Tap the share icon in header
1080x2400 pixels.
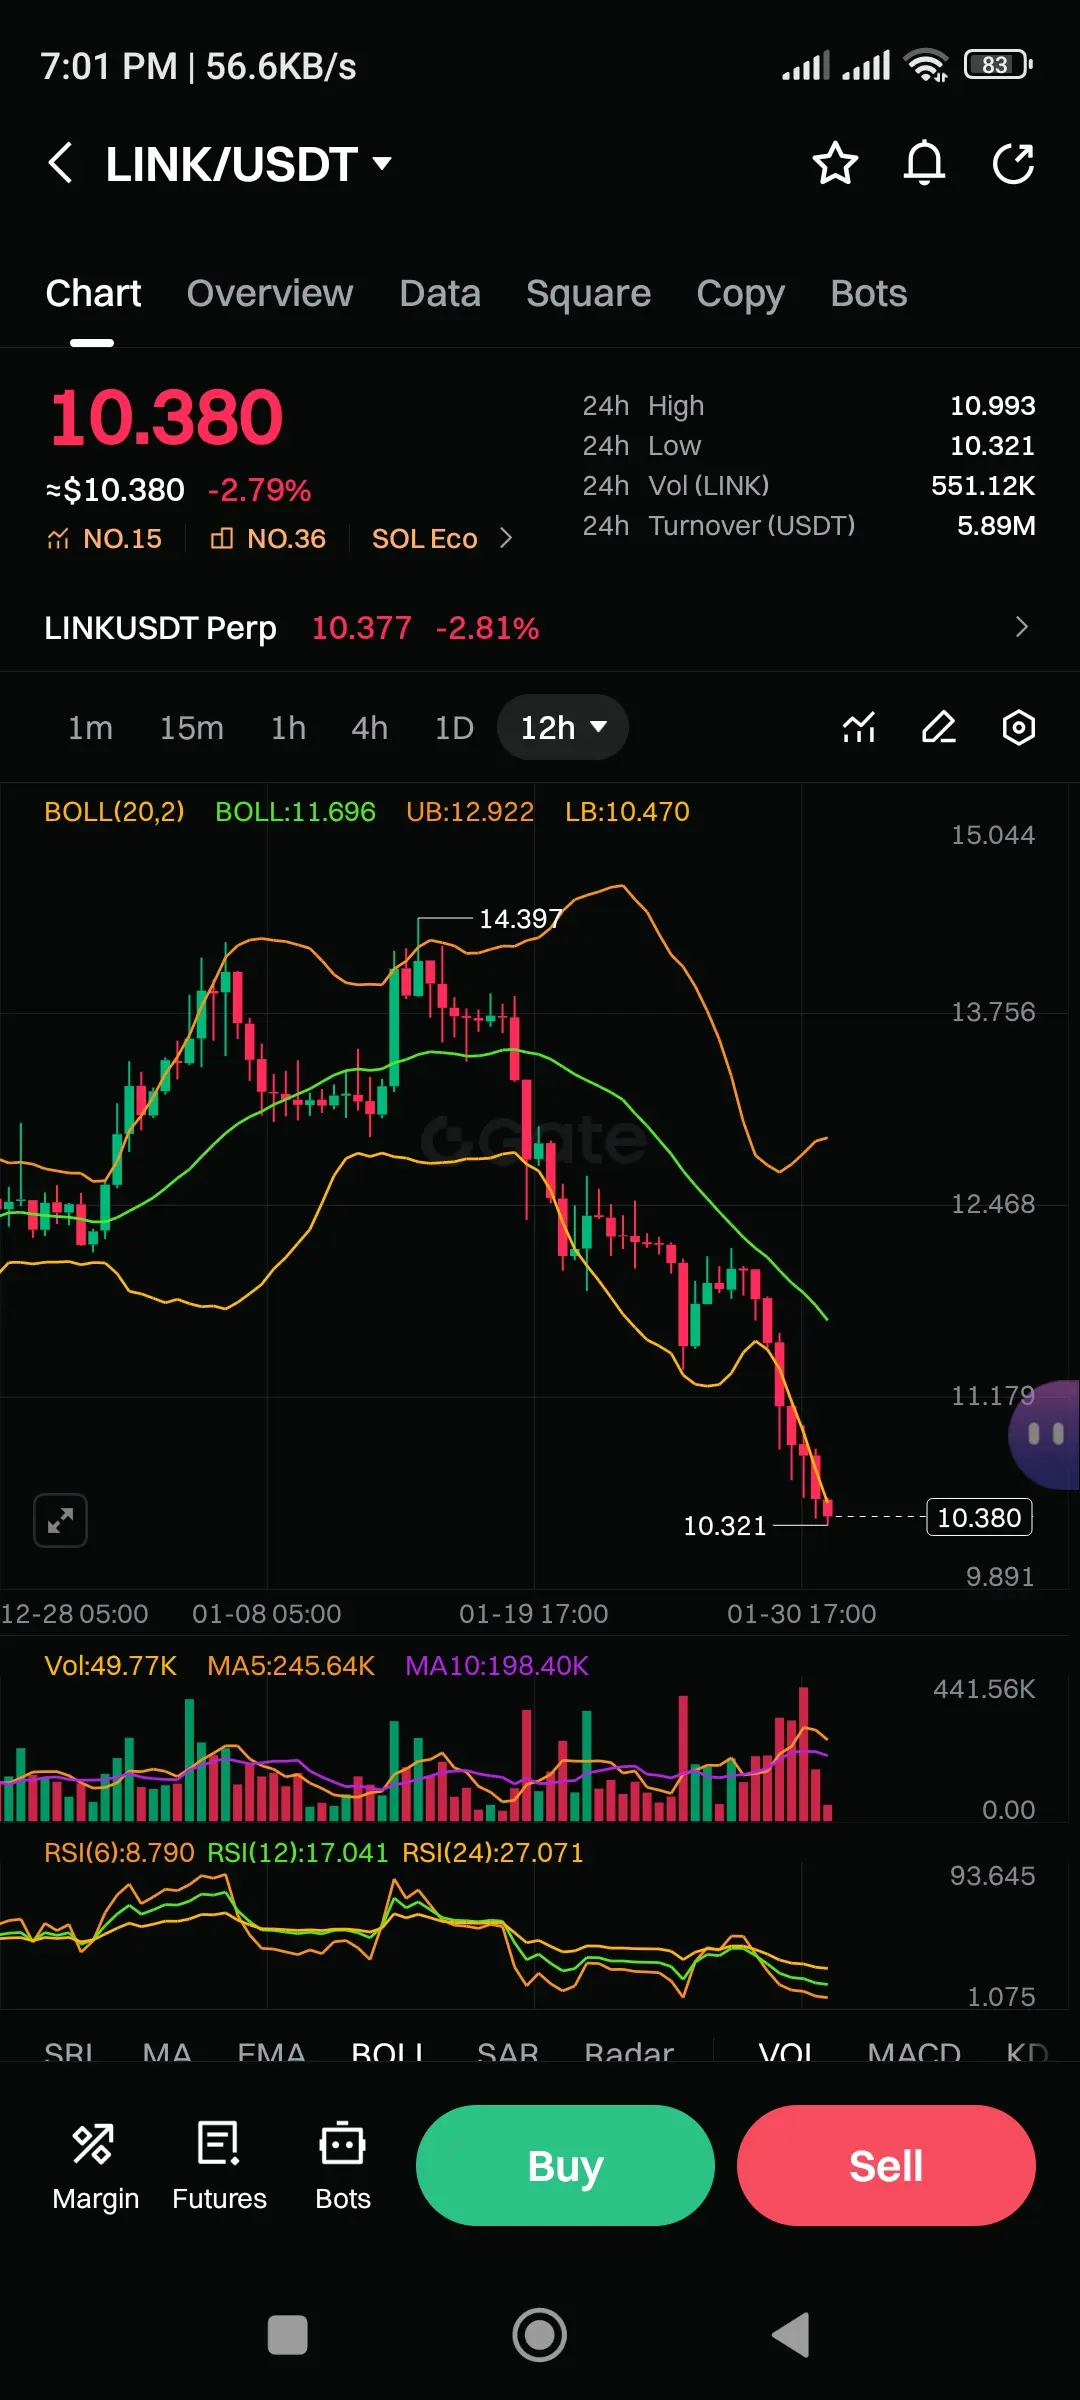pos(1013,163)
